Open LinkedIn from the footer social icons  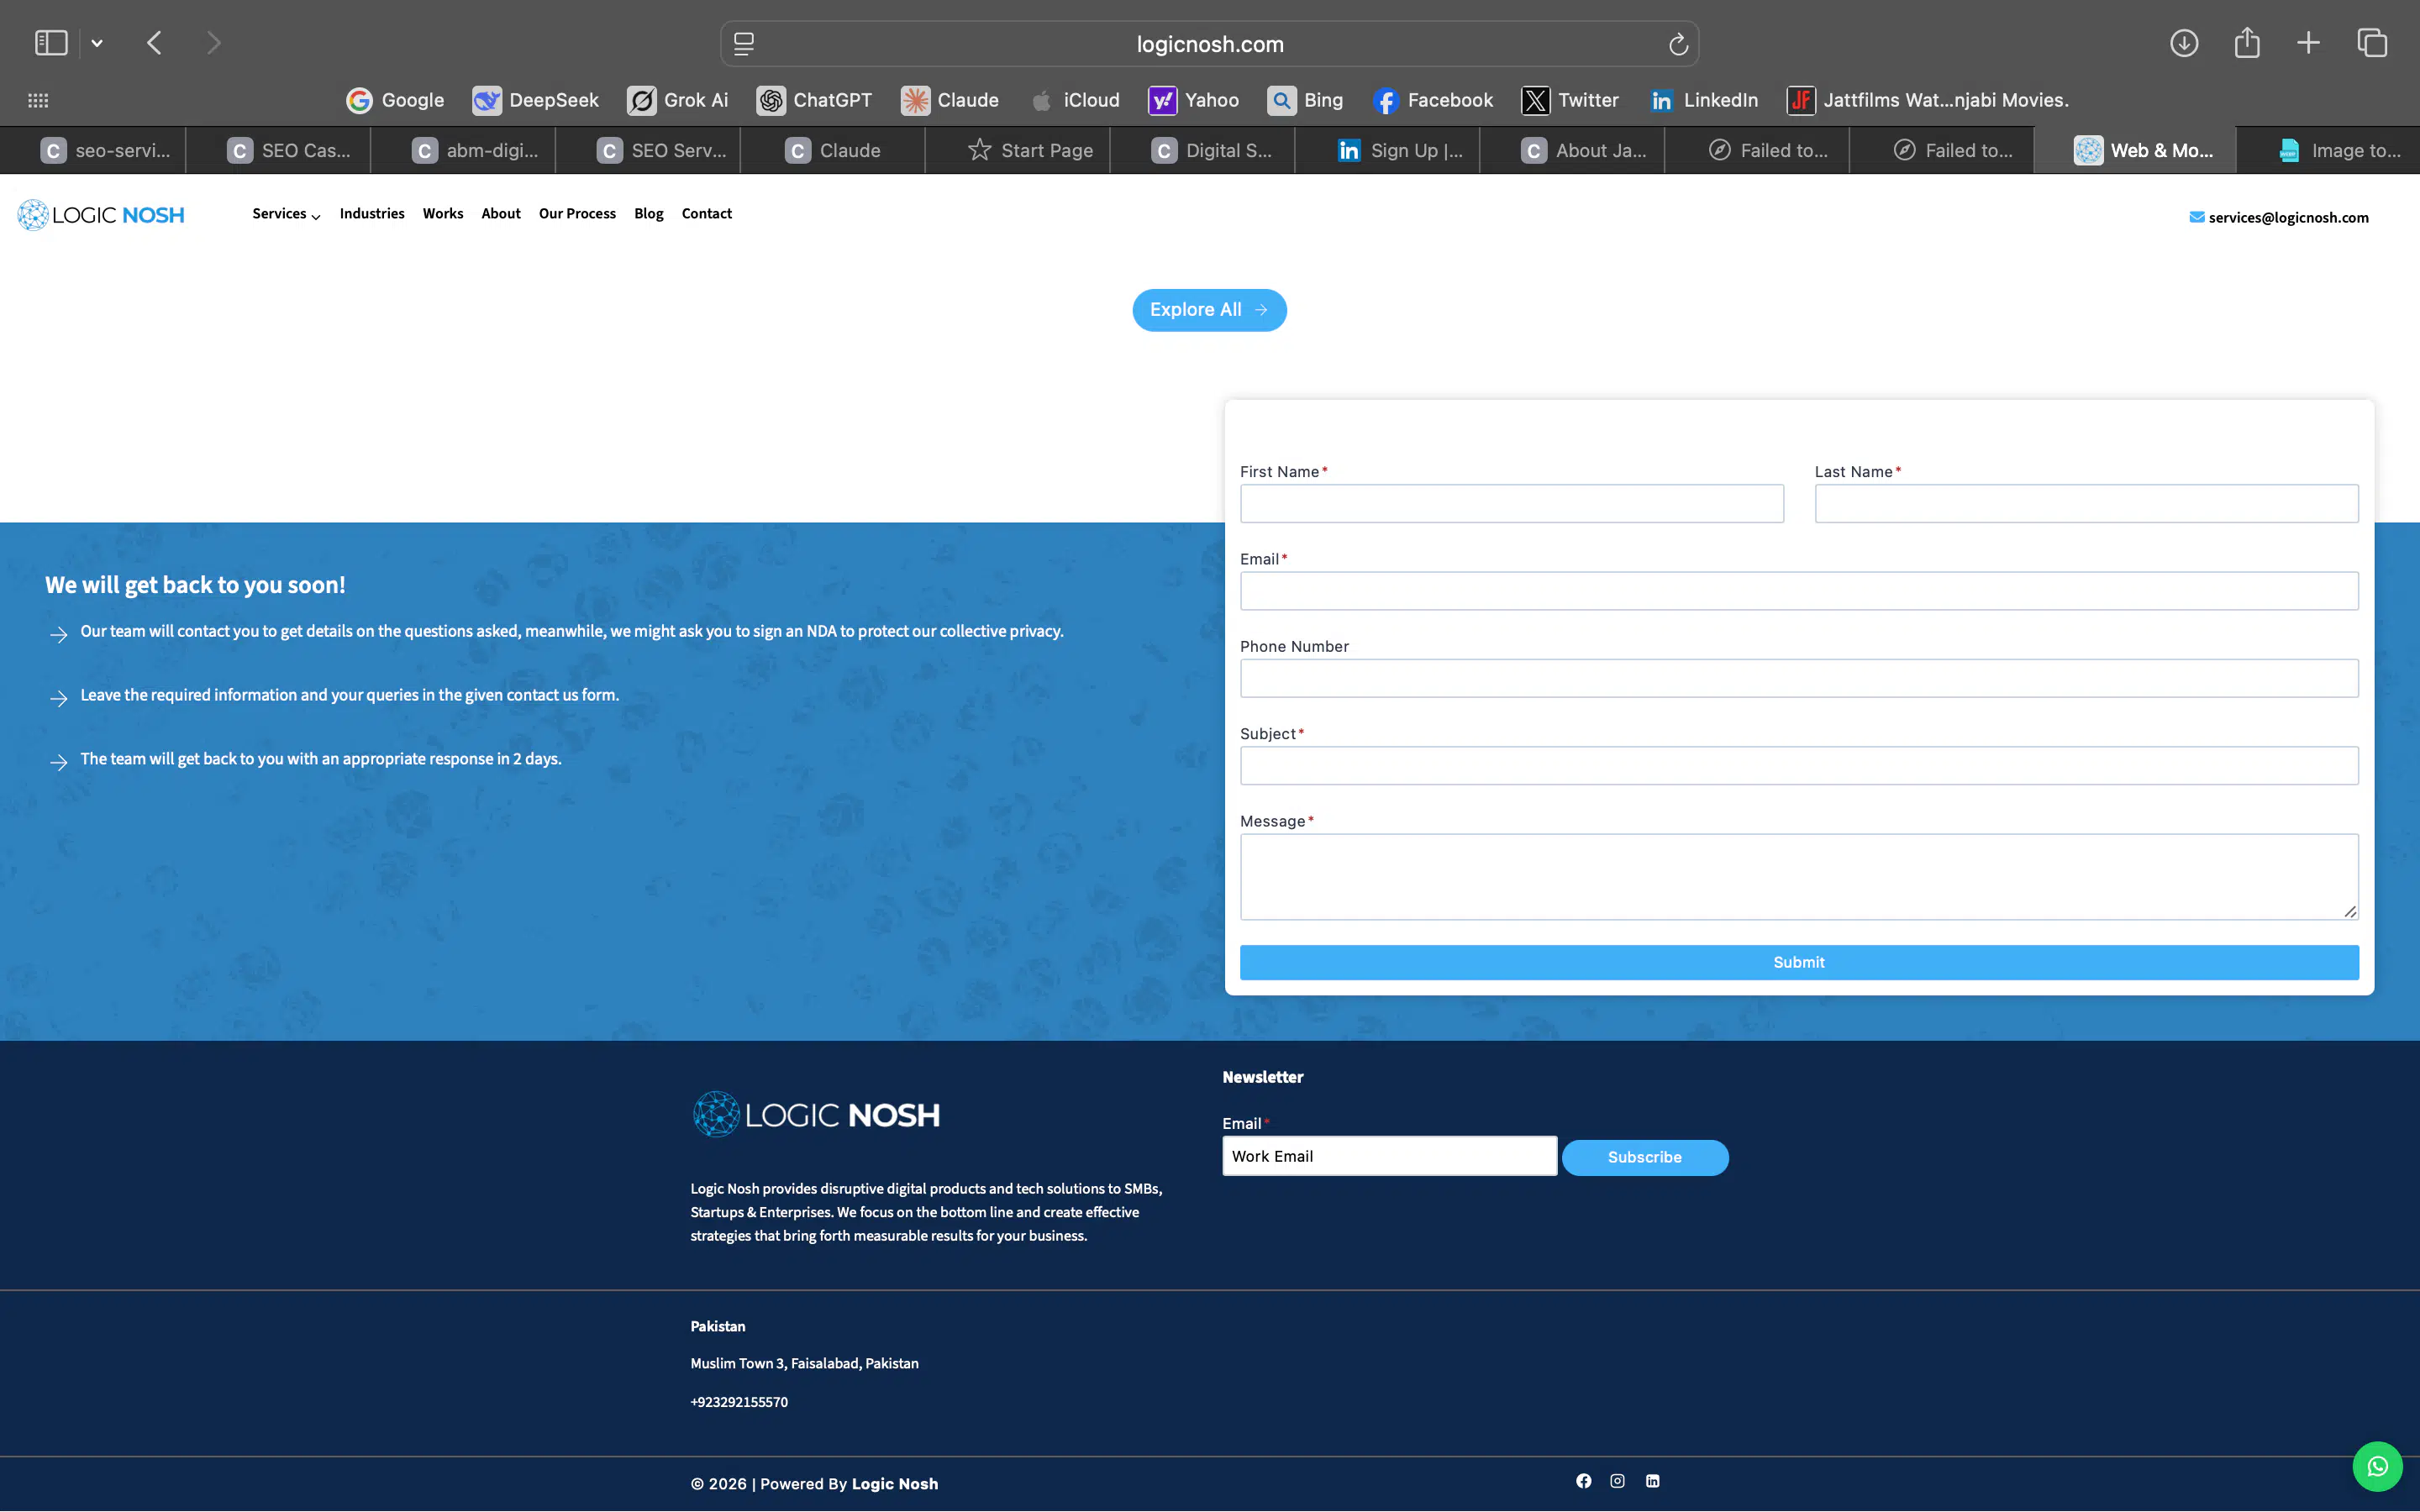point(1652,1481)
